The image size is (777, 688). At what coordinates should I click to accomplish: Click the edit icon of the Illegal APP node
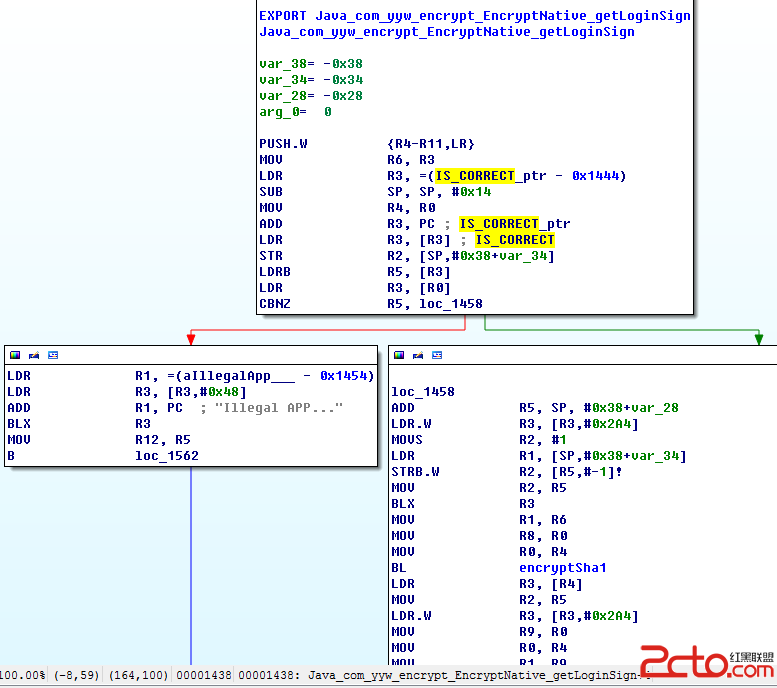click(x=34, y=355)
